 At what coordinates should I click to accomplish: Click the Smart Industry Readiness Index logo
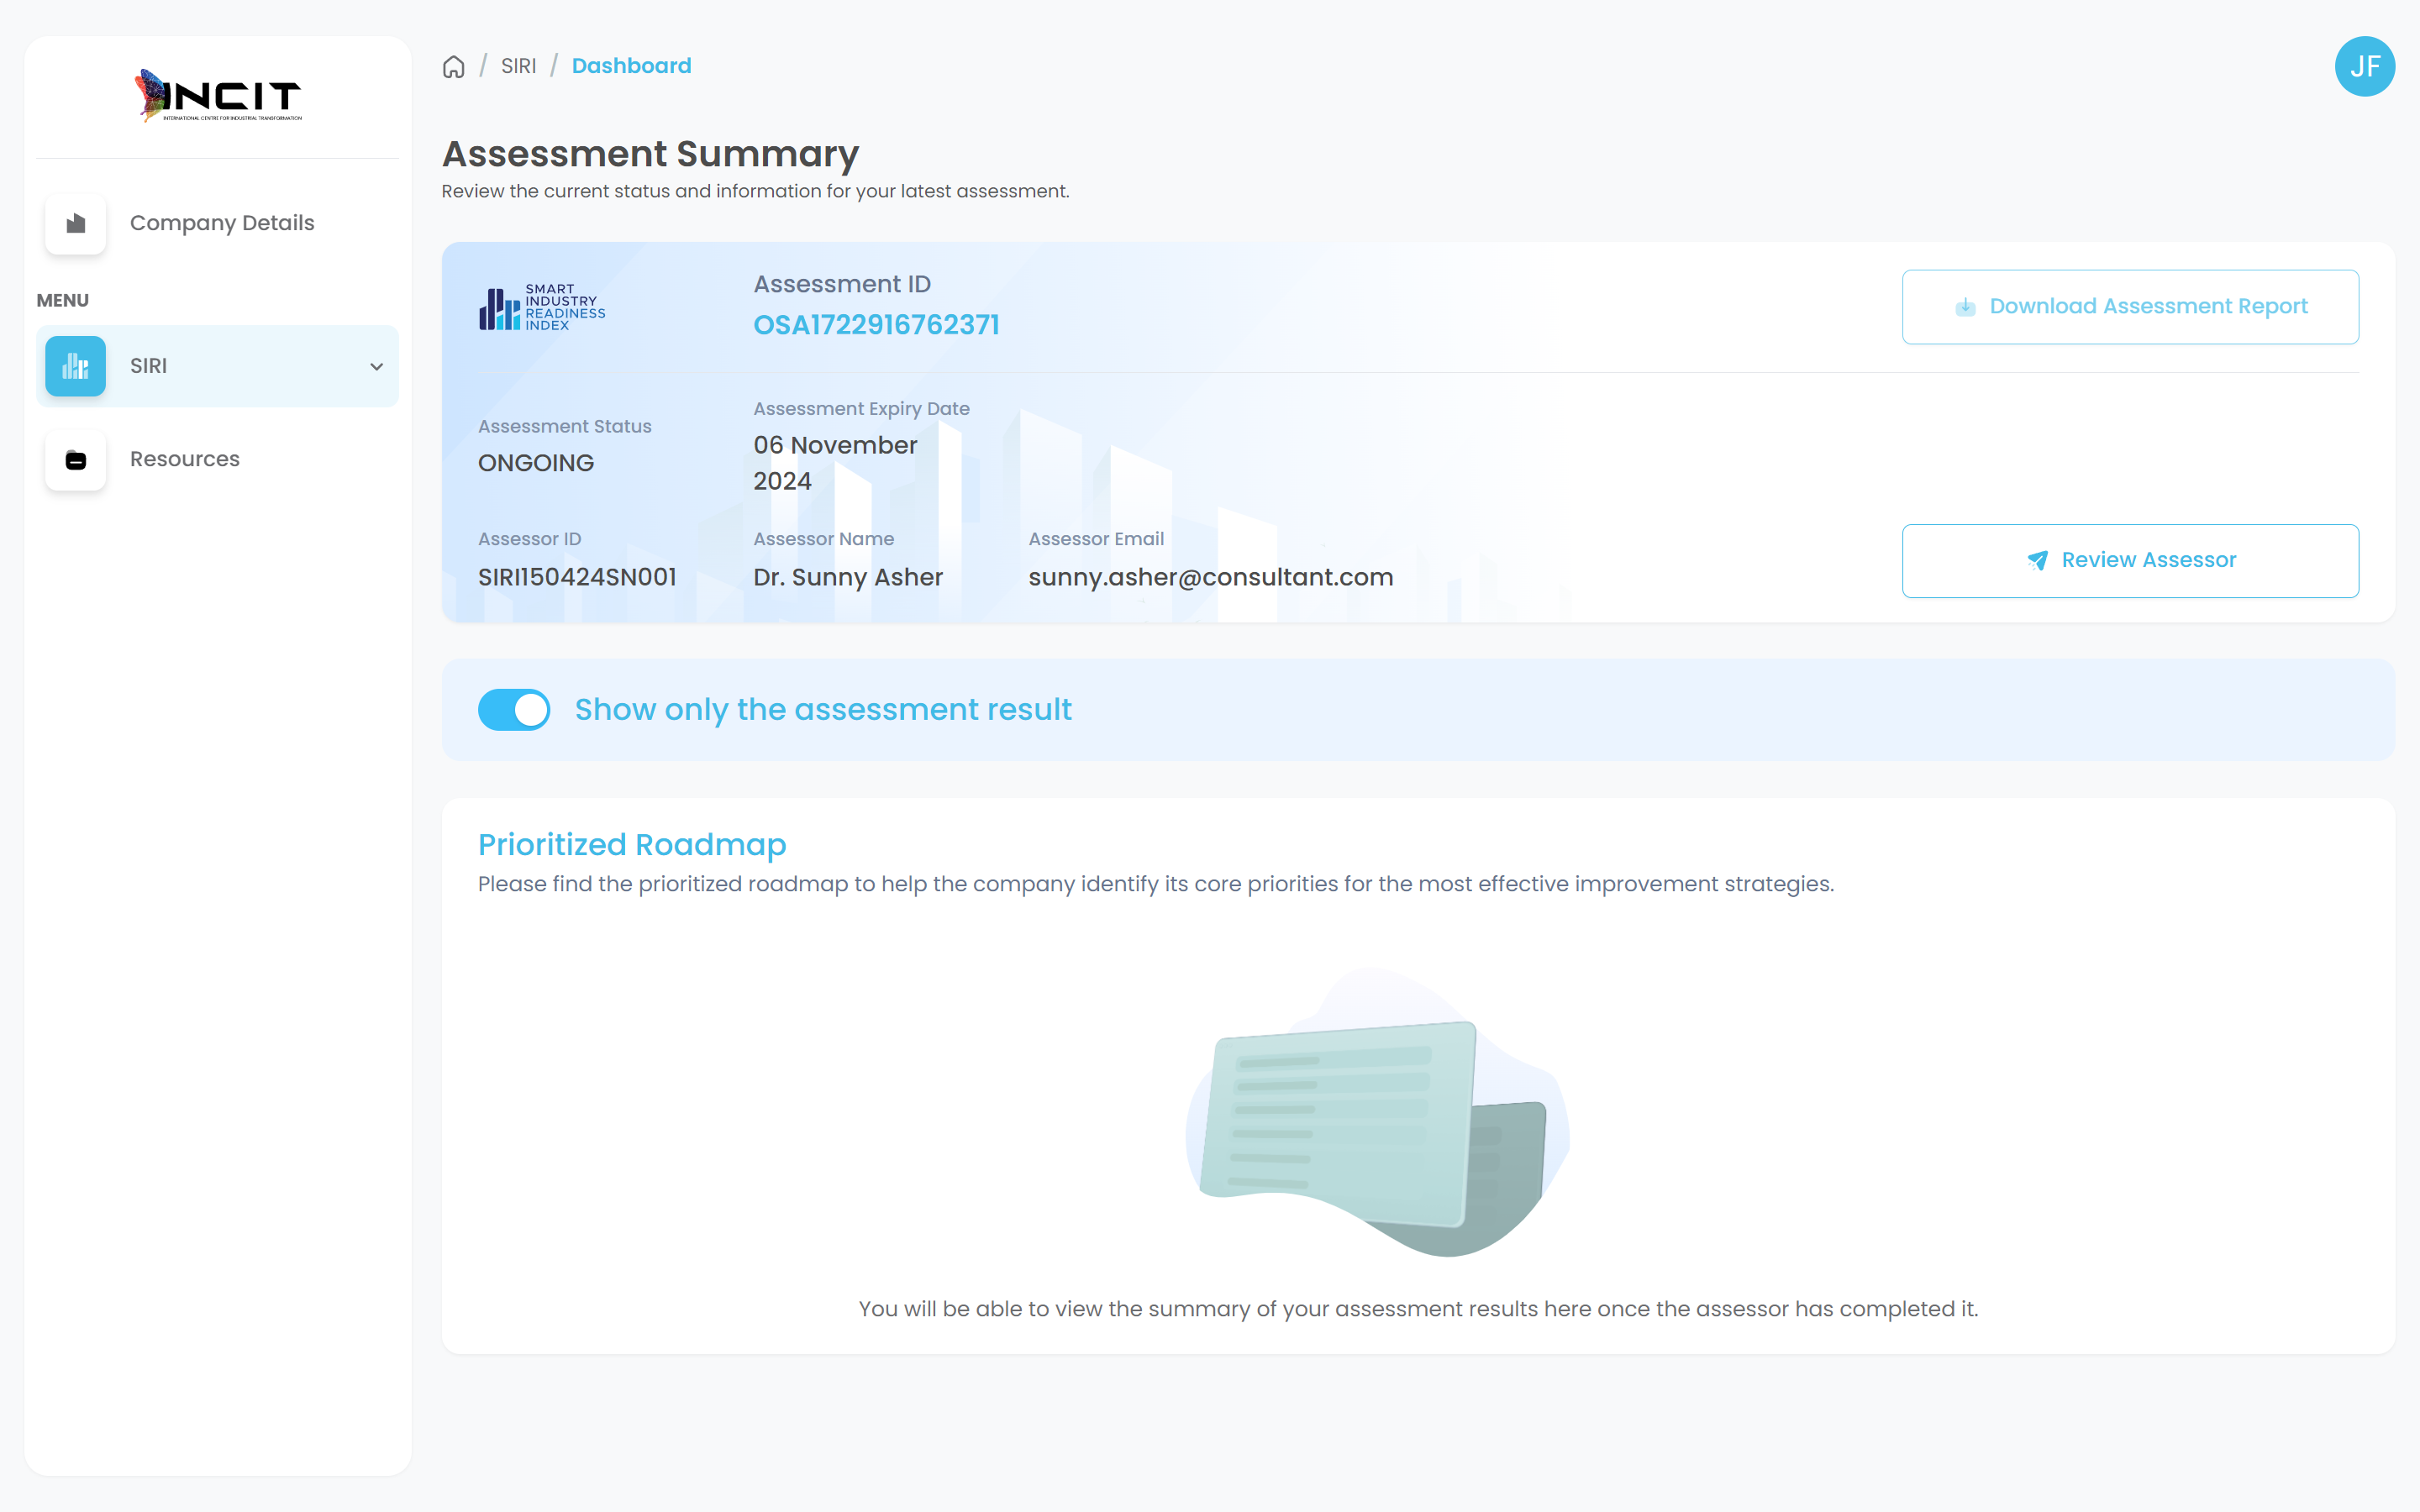click(542, 307)
